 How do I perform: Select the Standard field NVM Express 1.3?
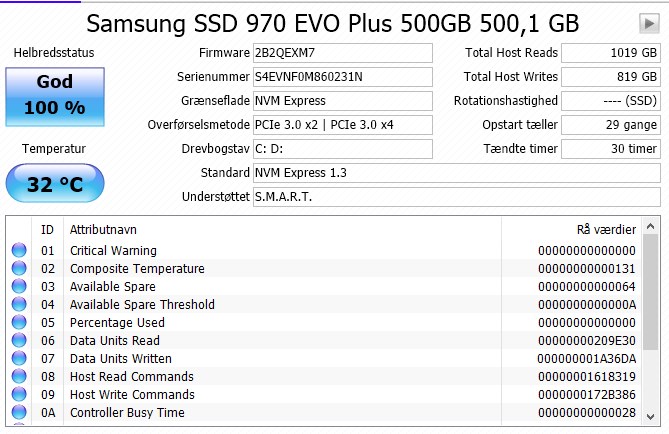[457, 173]
